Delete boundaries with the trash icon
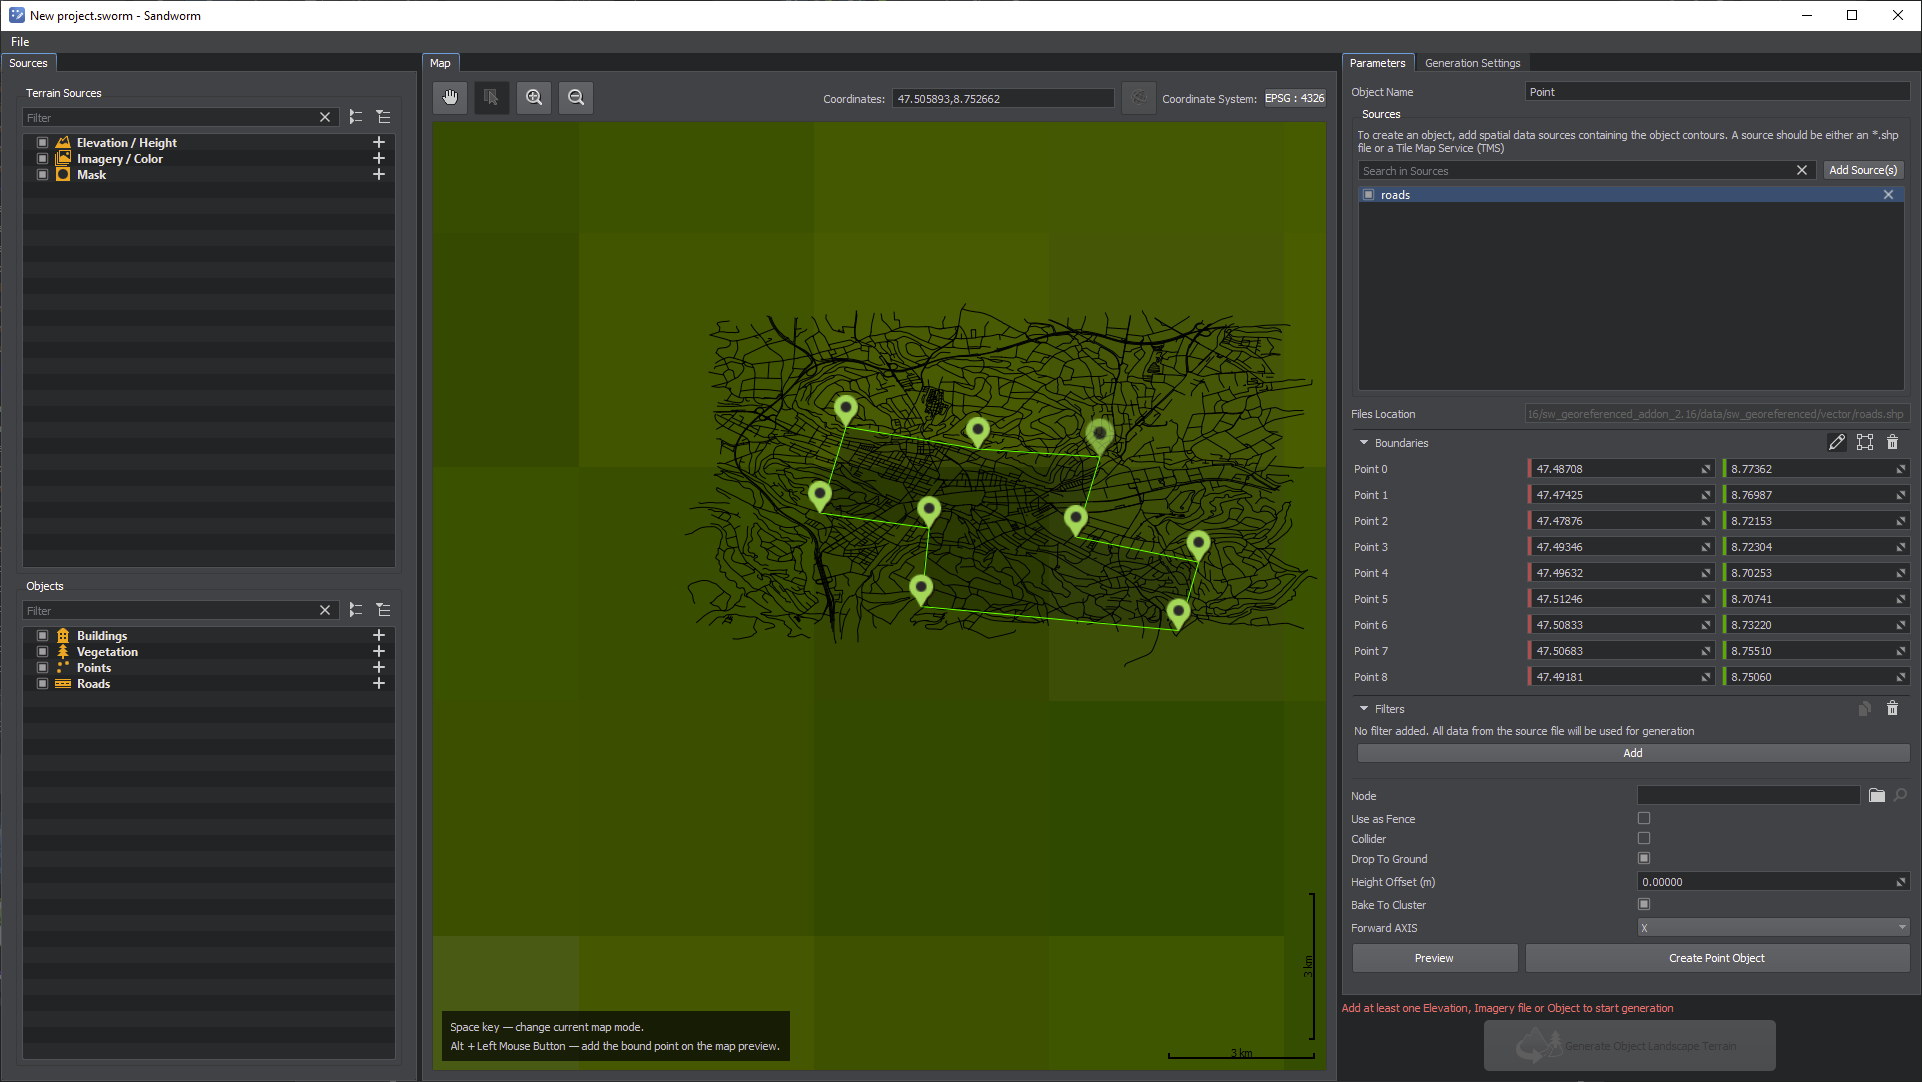 click(1892, 442)
